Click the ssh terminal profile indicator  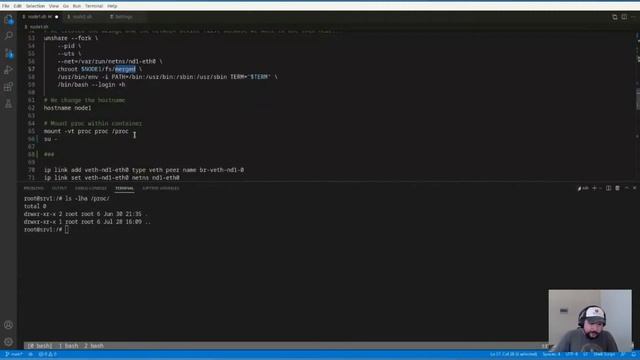point(583,188)
